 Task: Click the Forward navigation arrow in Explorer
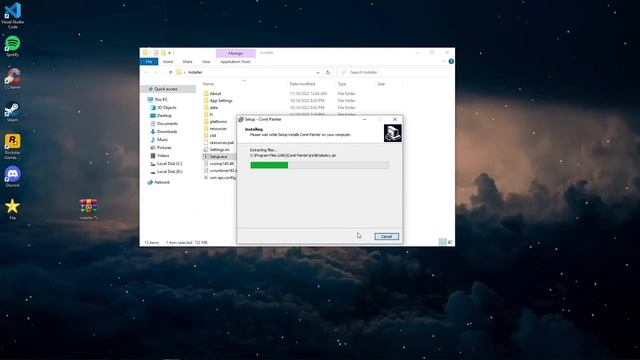point(156,72)
